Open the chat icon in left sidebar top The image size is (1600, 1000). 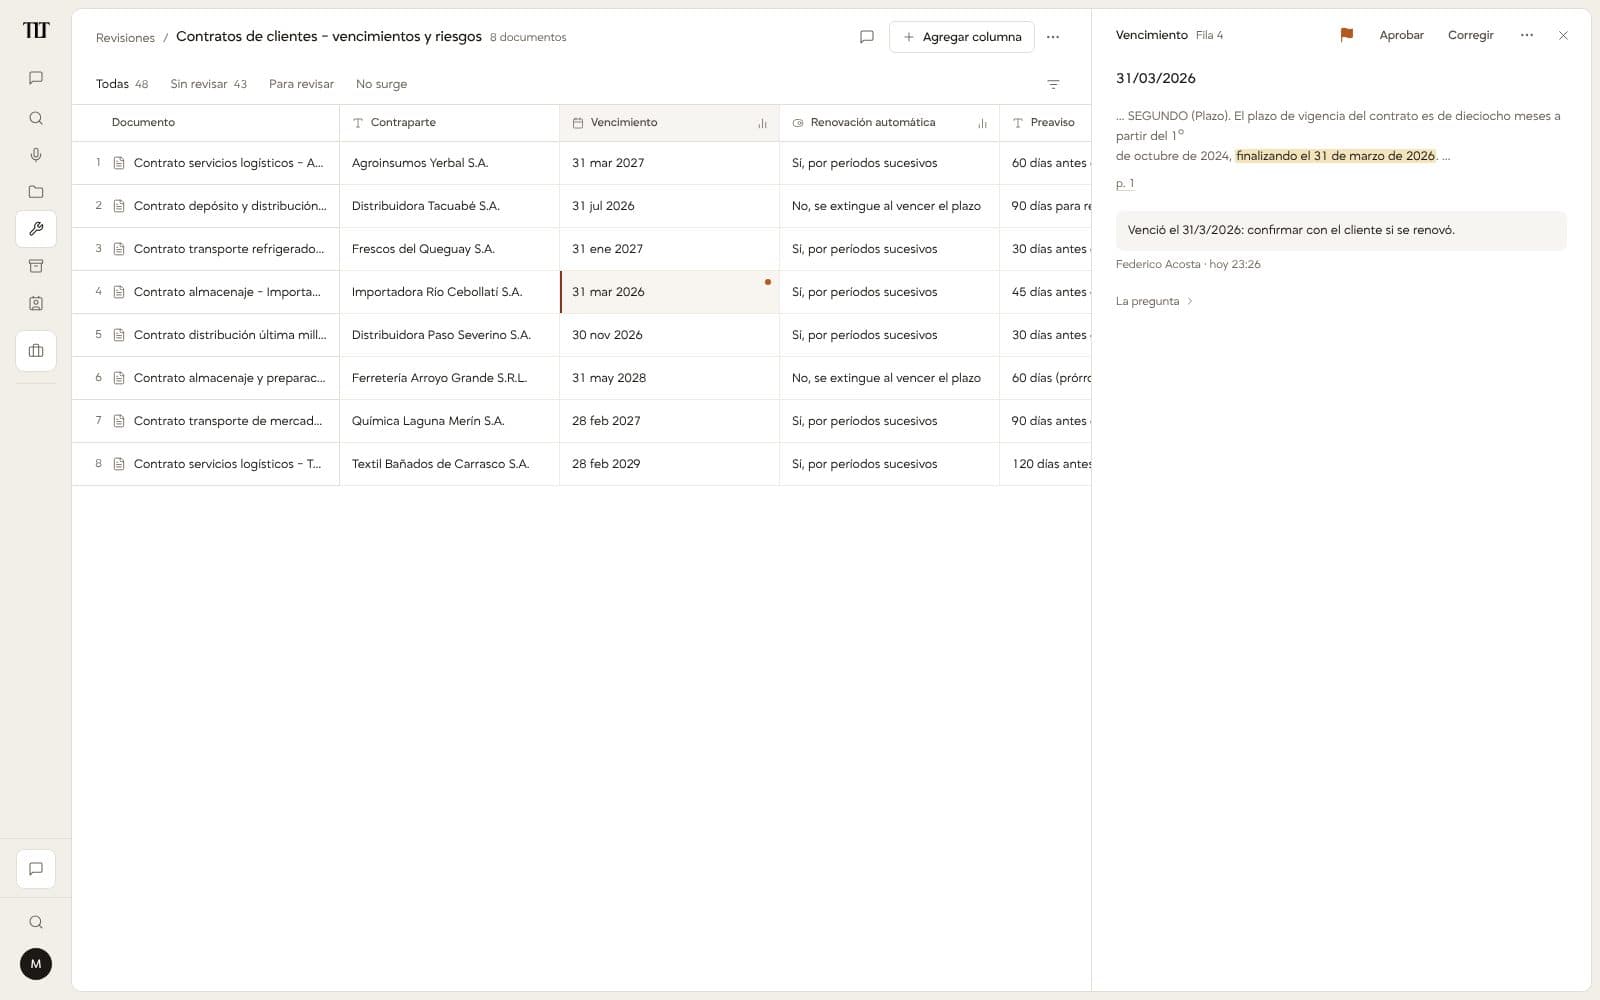tap(36, 78)
